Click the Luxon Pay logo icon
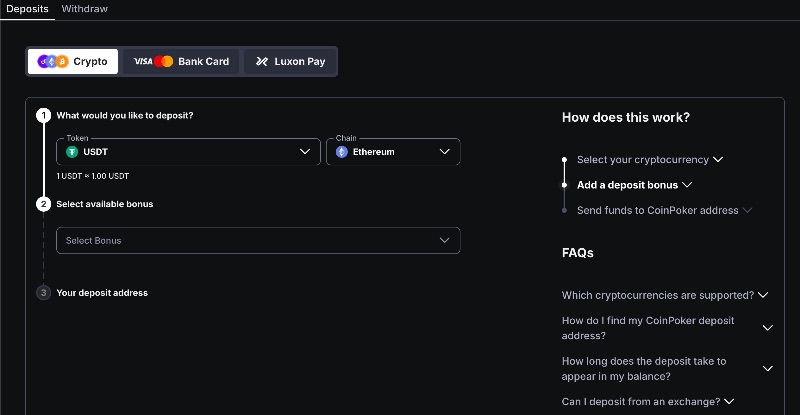The image size is (800, 415). point(262,61)
